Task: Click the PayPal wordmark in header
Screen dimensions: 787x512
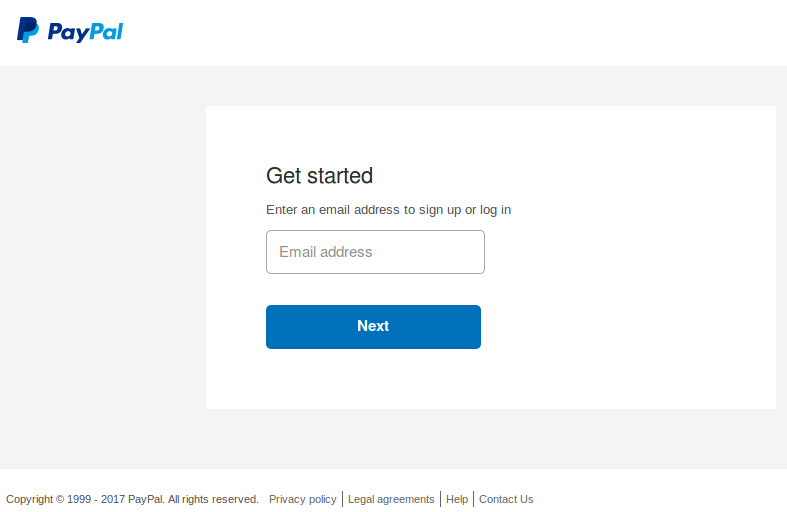Action: pyautogui.click(x=85, y=32)
